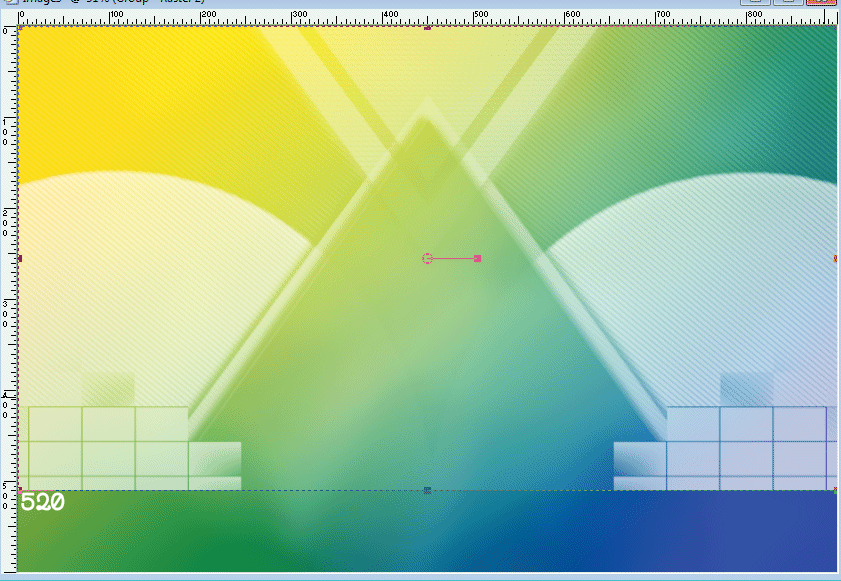Click the left-middle selection handle
This screenshot has height=581, width=841.
[20, 258]
